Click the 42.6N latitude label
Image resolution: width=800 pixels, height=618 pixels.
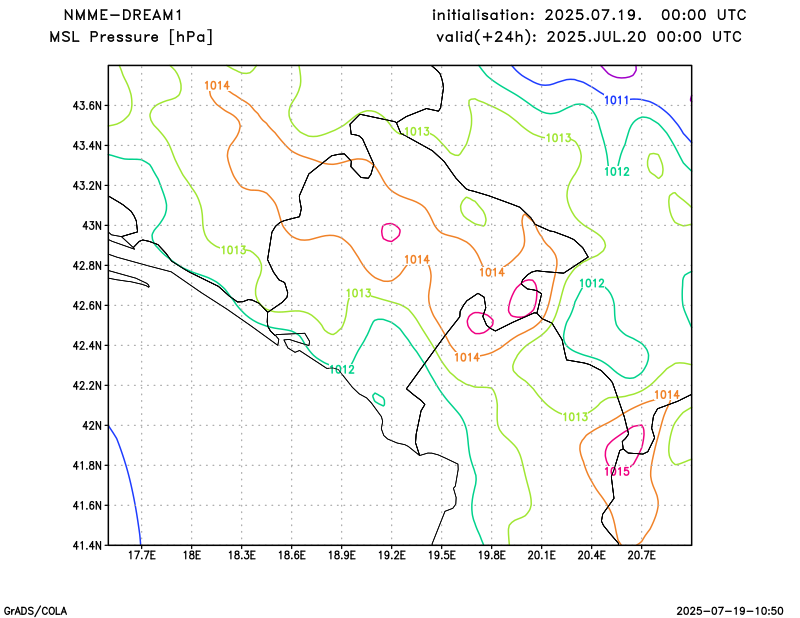click(88, 305)
